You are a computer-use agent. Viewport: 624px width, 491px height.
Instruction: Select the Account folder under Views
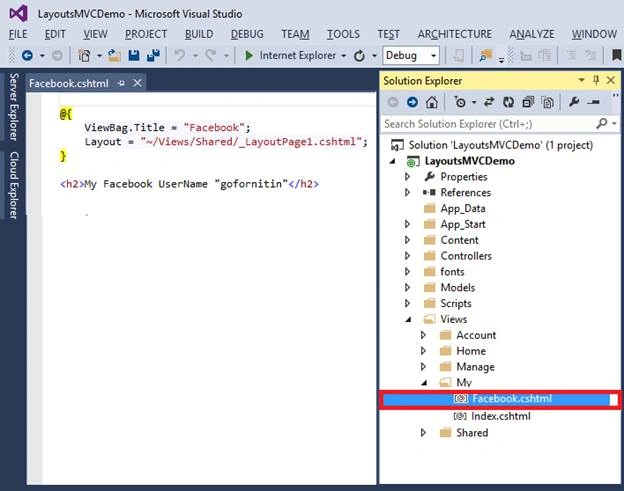(x=476, y=335)
